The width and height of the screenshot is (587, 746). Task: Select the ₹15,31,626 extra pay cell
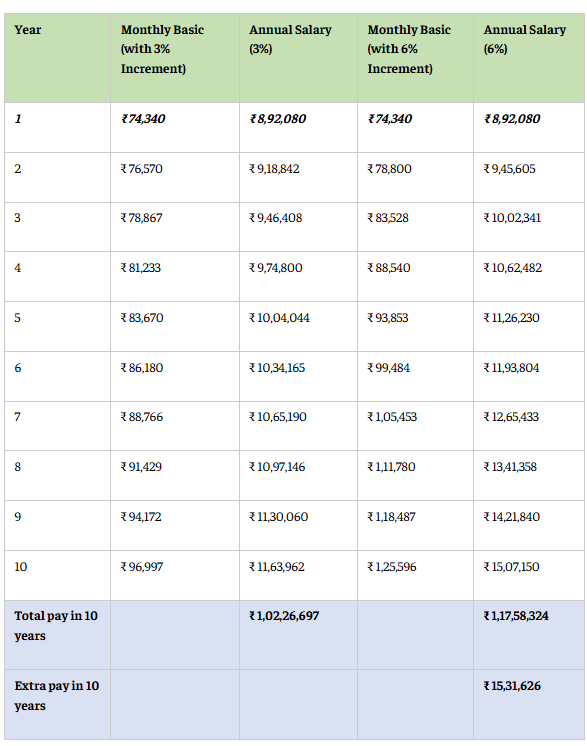(x=512, y=686)
